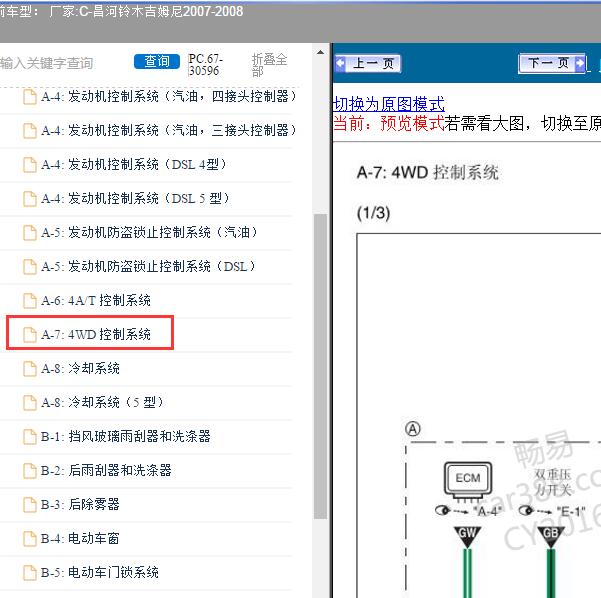Click the diagram title A-7: 4WD 控制系统

click(x=427, y=172)
